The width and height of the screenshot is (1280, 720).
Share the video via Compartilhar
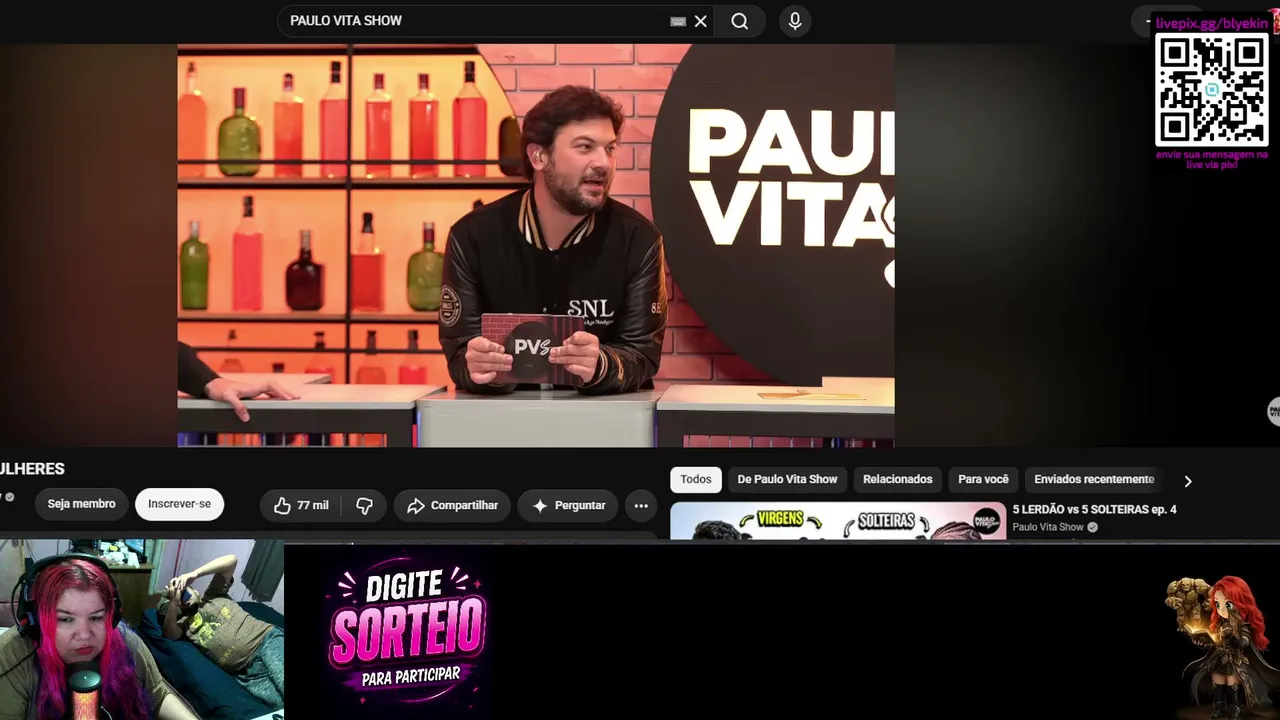pos(452,506)
